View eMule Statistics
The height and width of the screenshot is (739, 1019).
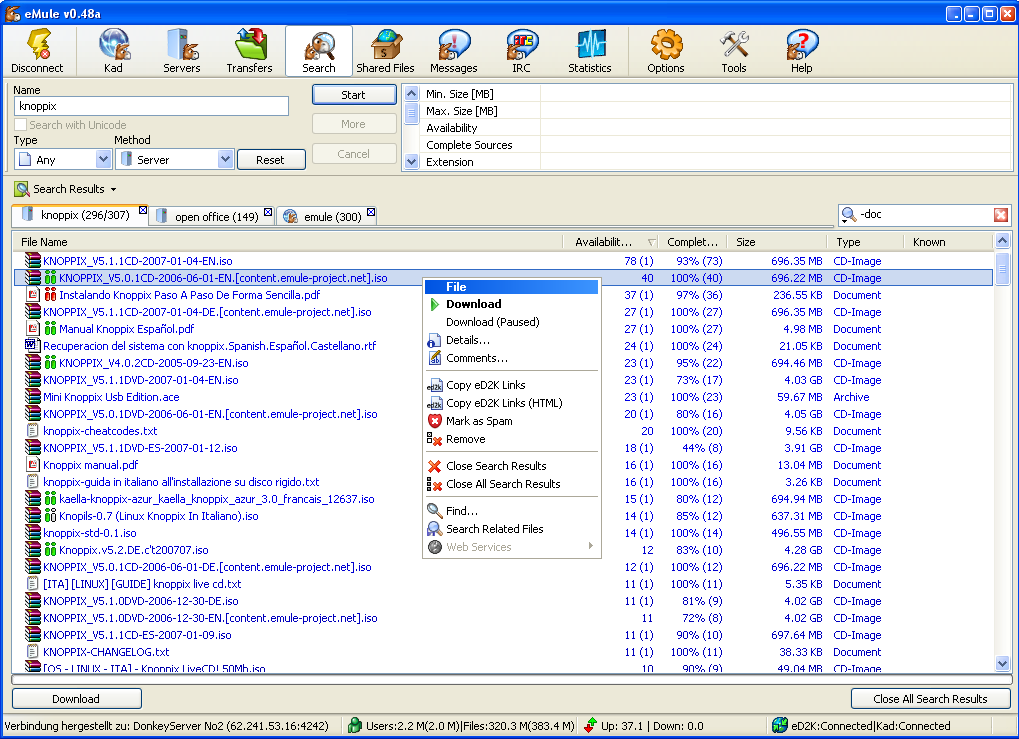click(x=589, y=50)
